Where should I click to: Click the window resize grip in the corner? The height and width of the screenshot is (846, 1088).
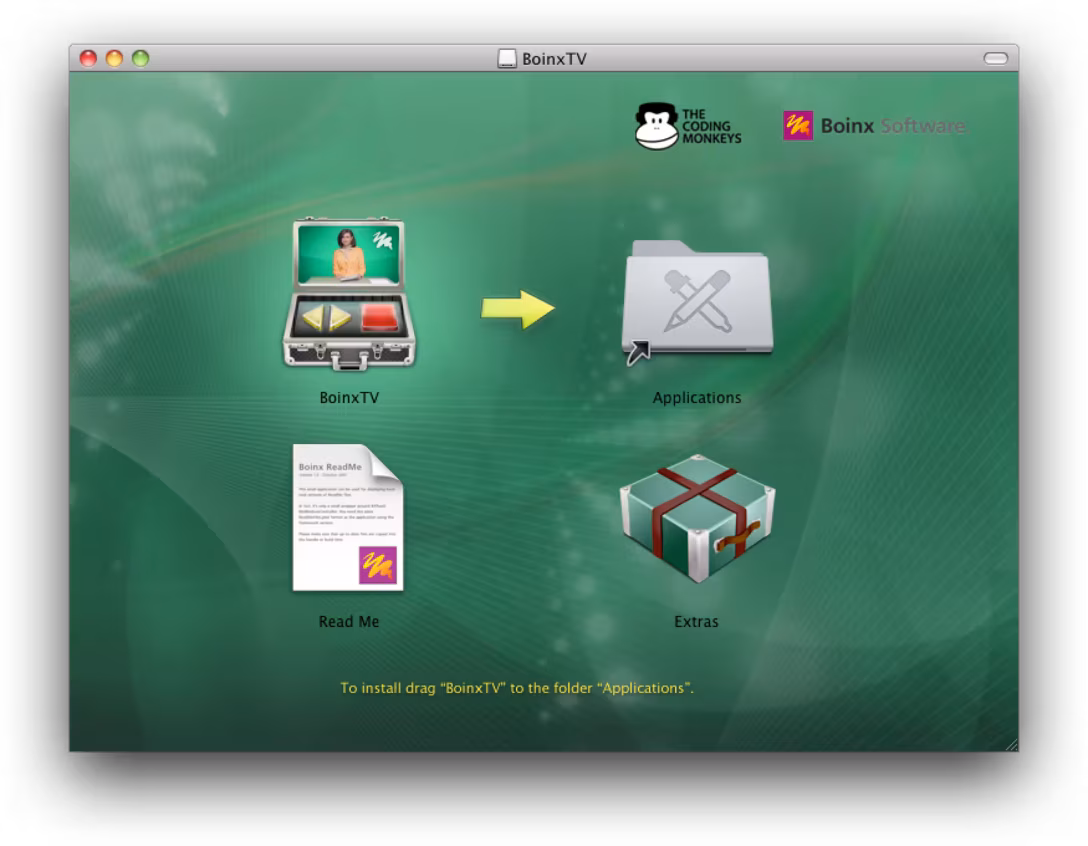coord(1012,745)
